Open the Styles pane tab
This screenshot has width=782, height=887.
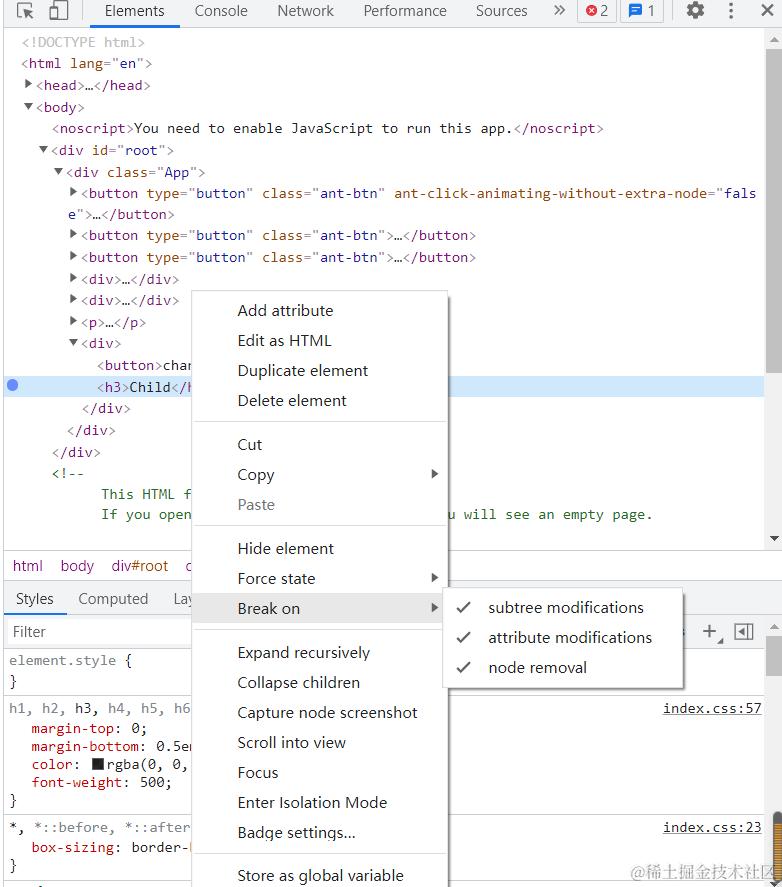(35, 598)
